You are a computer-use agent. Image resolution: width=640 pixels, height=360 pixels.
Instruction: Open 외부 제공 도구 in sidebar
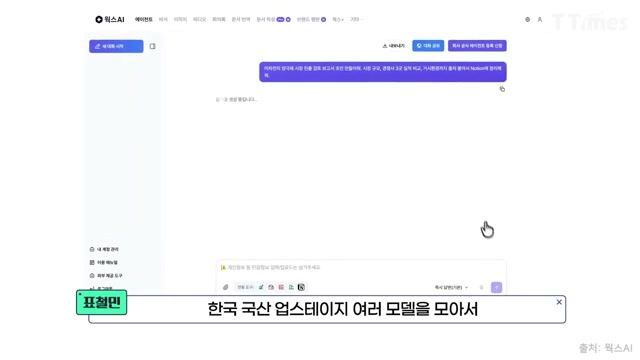(106, 276)
